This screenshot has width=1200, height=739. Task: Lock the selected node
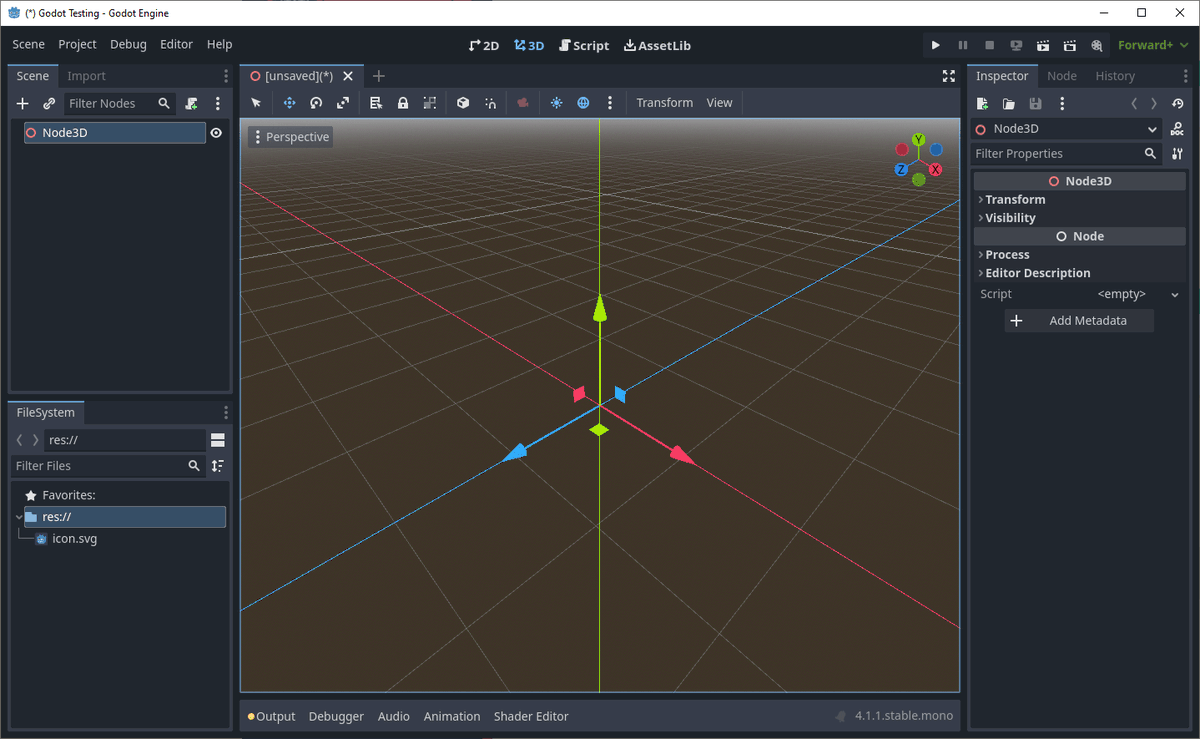tap(403, 103)
